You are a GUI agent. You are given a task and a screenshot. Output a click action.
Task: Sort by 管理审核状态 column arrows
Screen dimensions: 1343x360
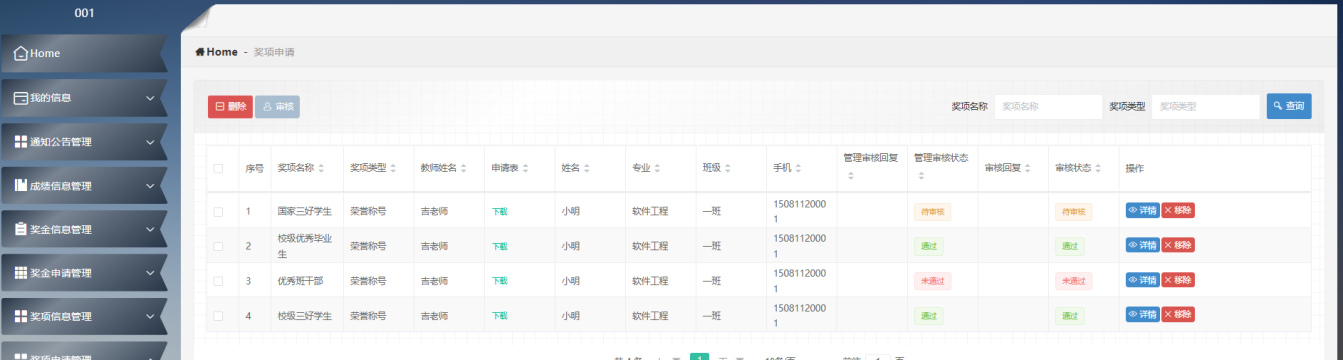coord(921,177)
